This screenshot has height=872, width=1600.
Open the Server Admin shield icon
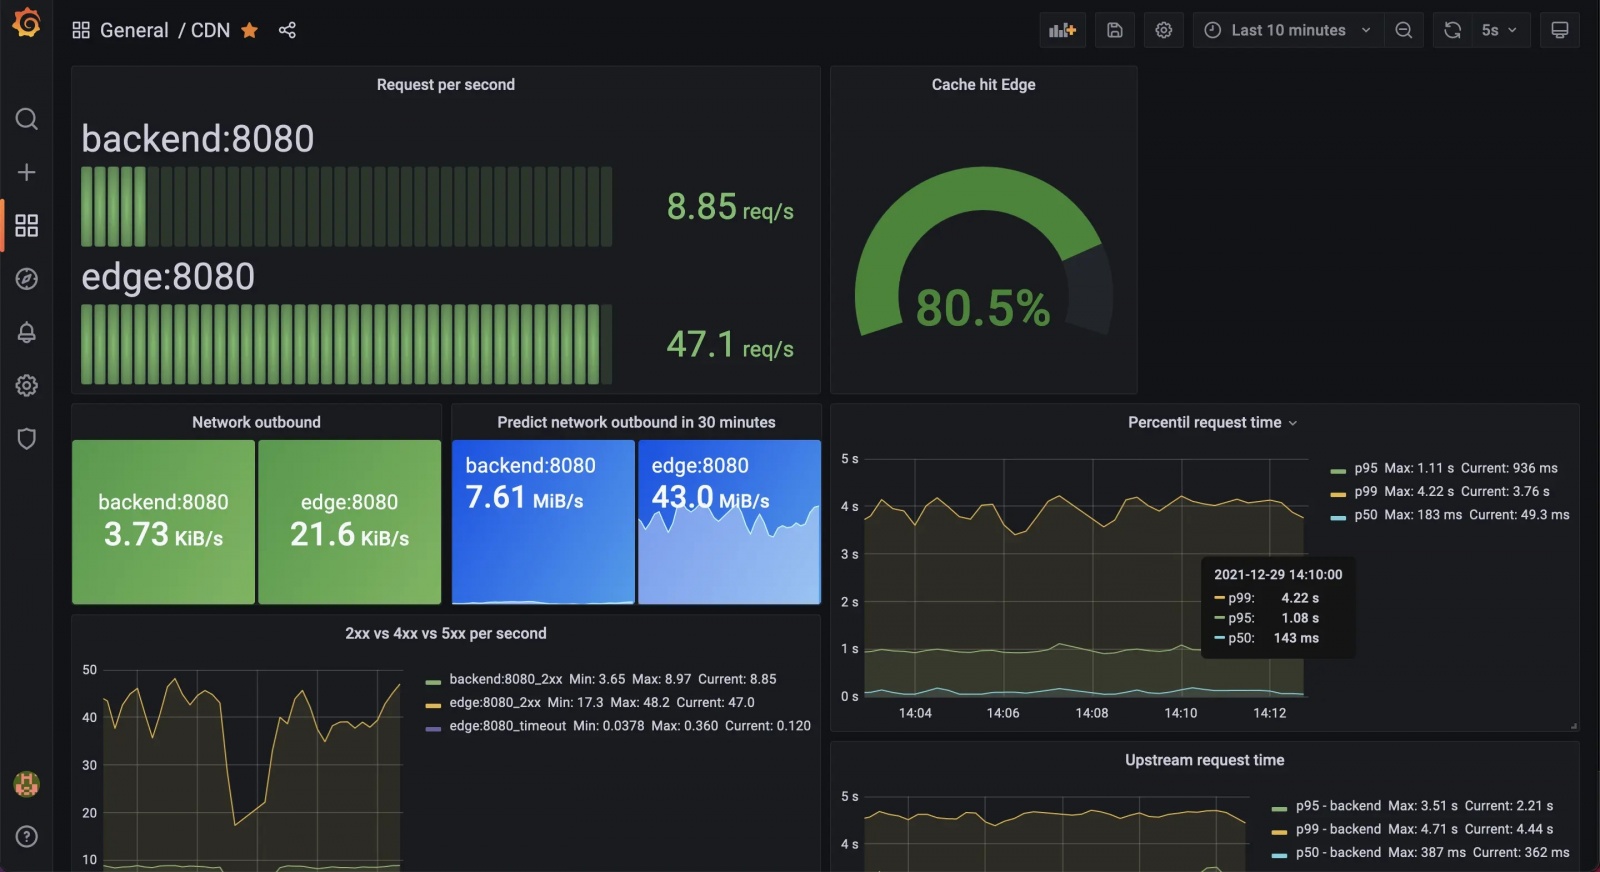tap(27, 439)
